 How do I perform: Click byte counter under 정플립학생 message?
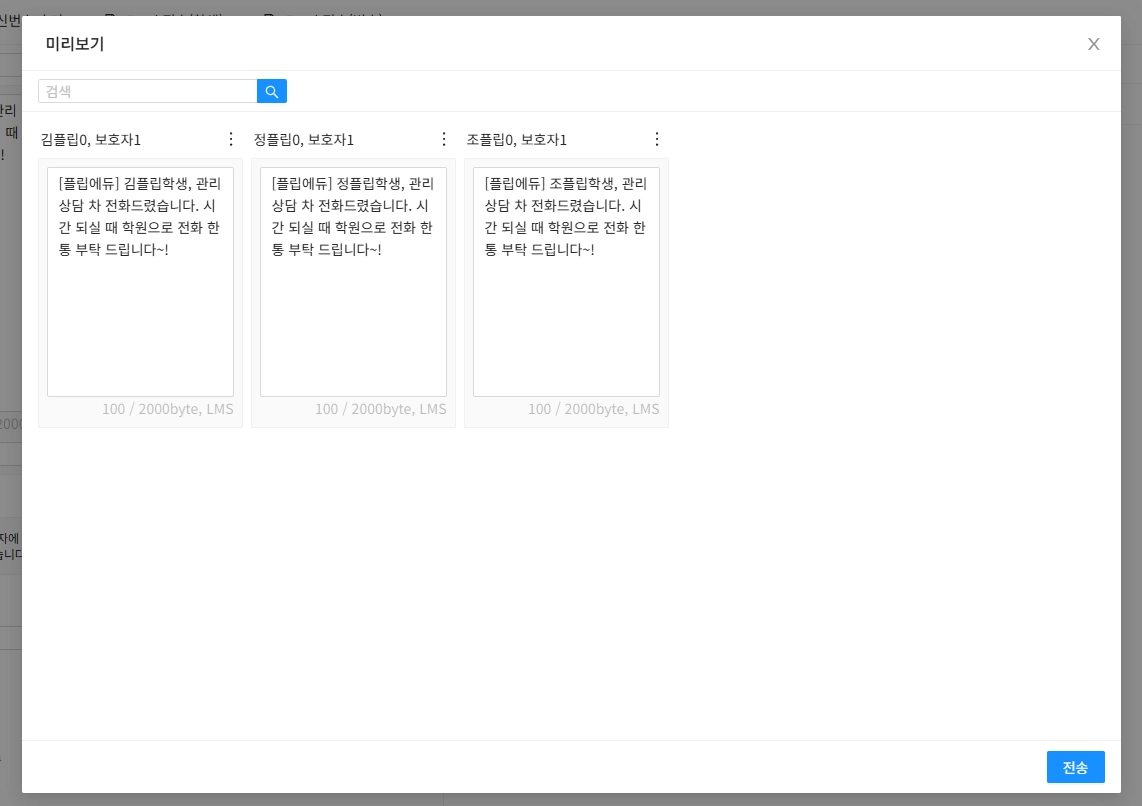coord(380,409)
